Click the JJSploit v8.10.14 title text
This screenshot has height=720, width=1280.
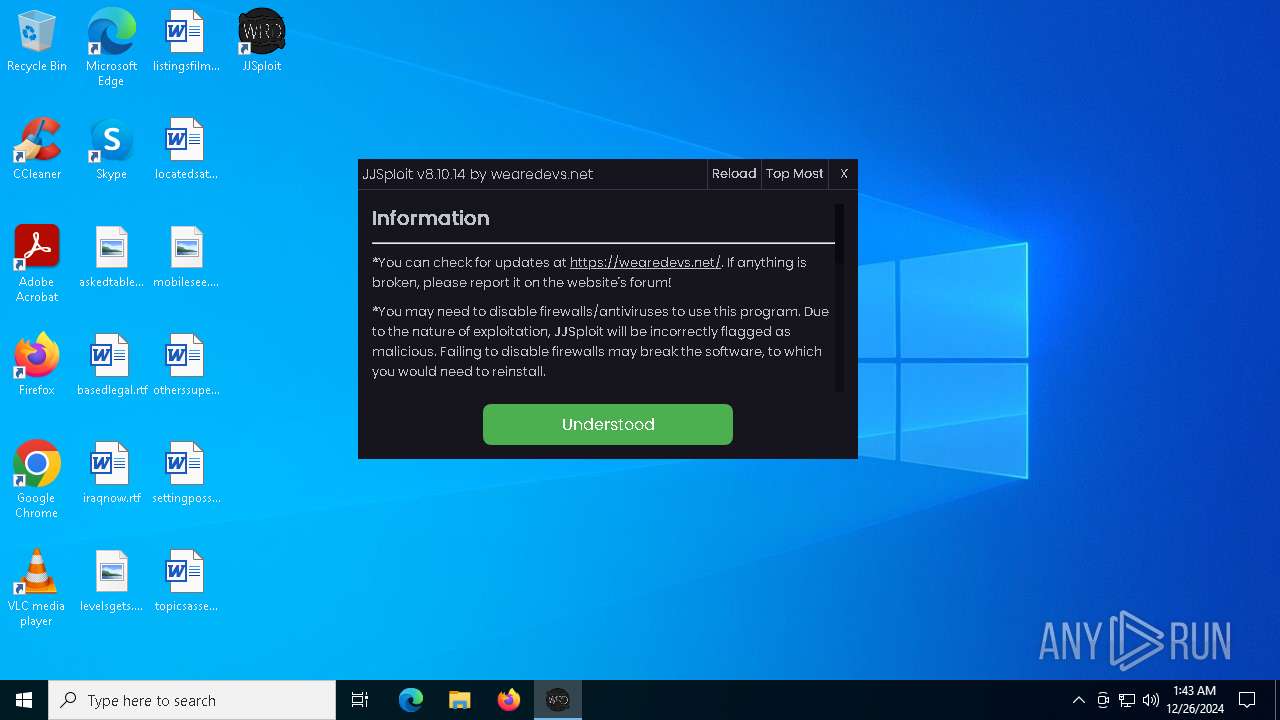[478, 174]
